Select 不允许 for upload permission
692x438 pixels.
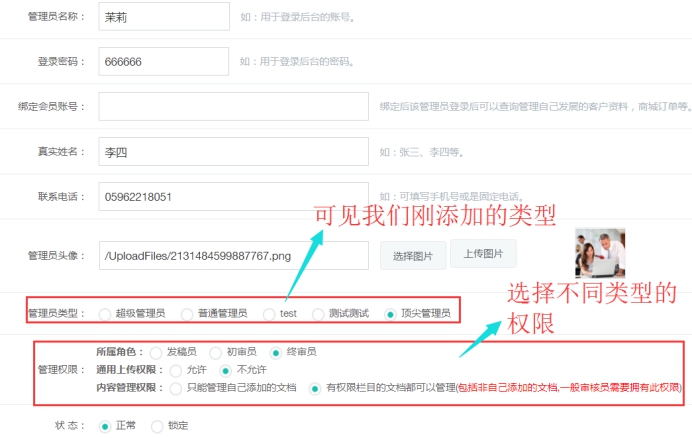click(226, 370)
